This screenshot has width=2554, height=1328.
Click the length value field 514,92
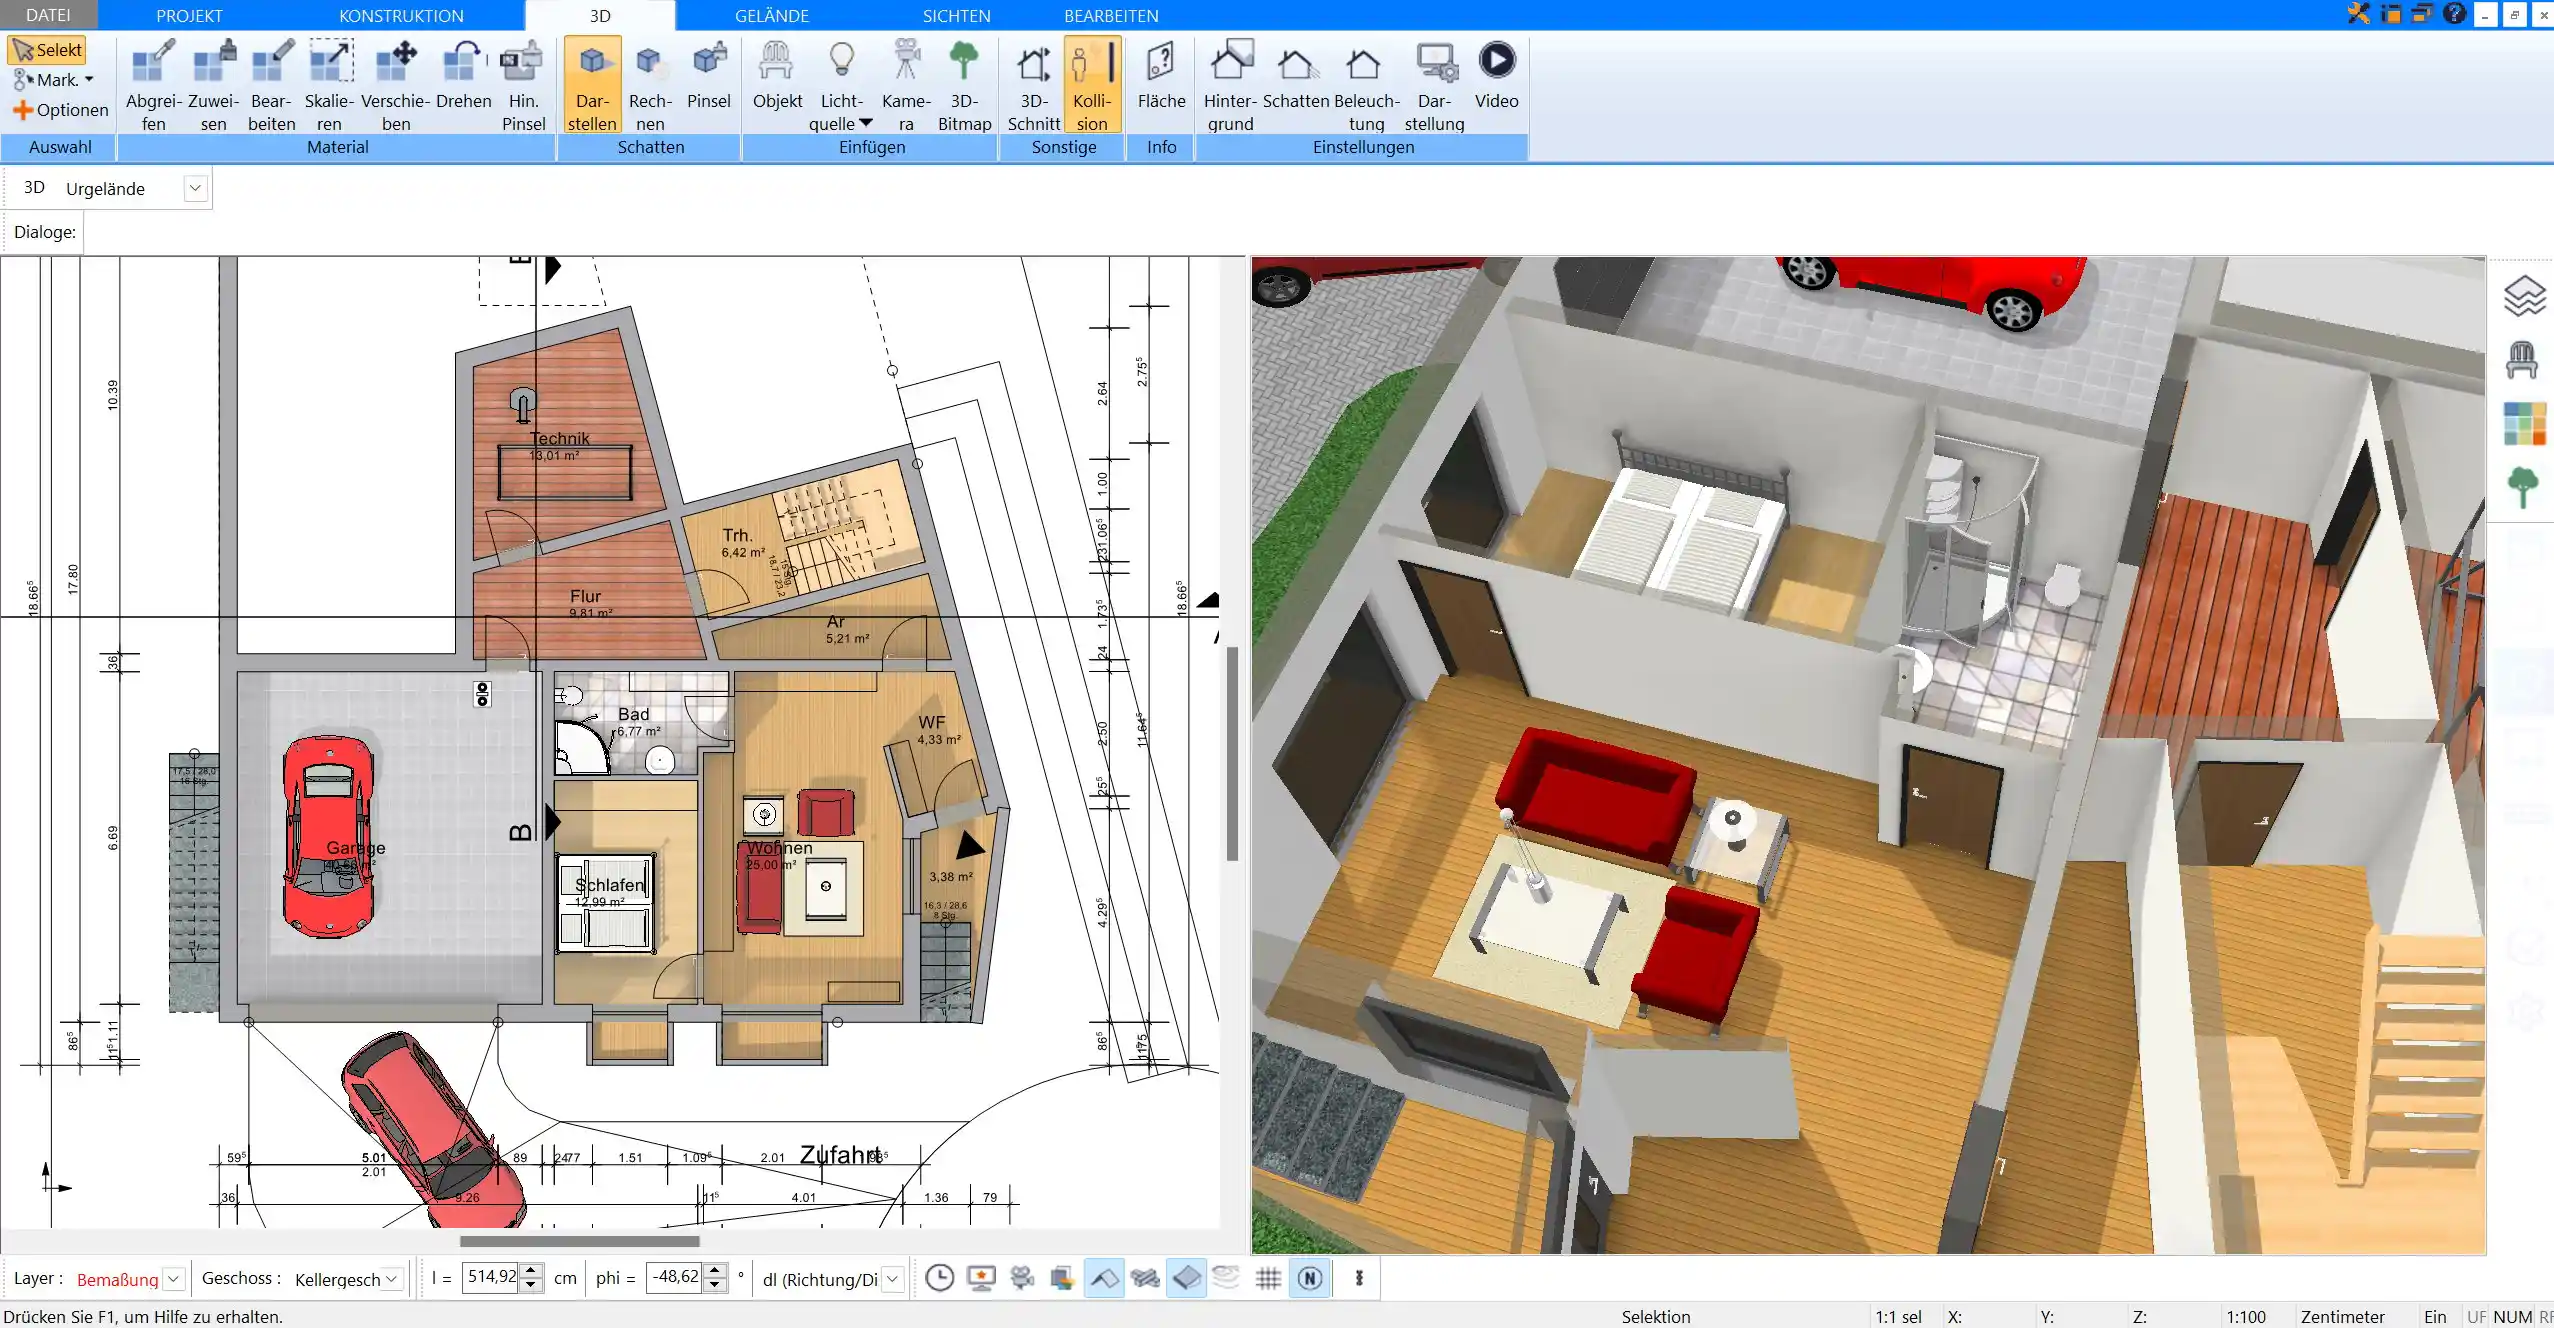(491, 1277)
